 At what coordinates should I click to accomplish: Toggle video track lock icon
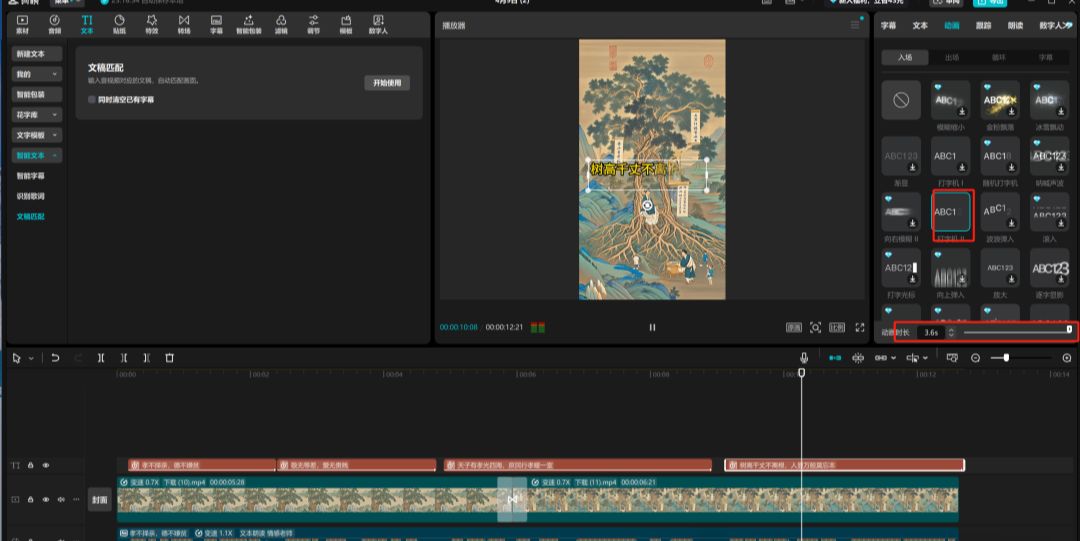click(x=30, y=499)
